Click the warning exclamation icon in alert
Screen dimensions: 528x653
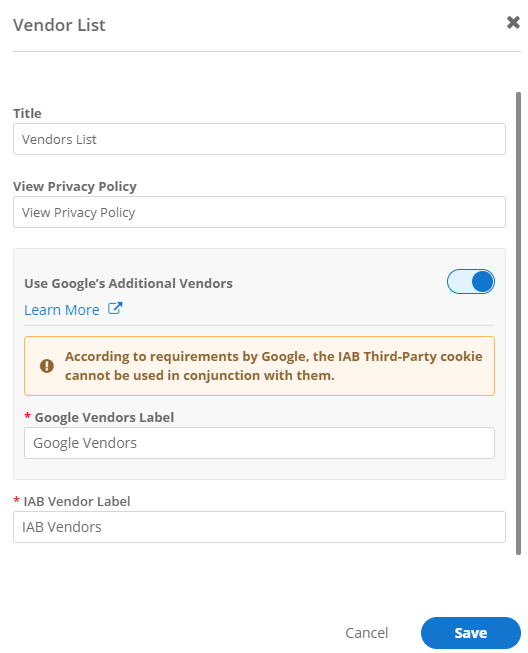(x=47, y=366)
